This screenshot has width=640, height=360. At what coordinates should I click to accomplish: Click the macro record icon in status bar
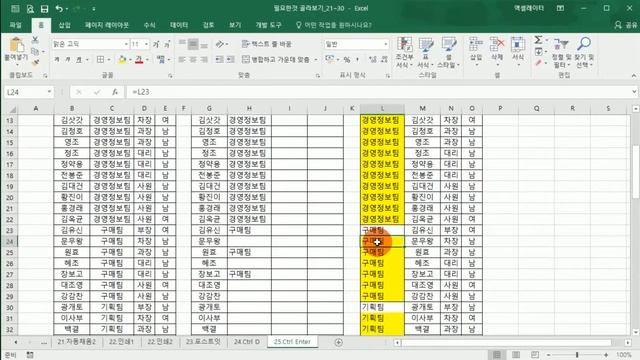[x=30, y=355]
